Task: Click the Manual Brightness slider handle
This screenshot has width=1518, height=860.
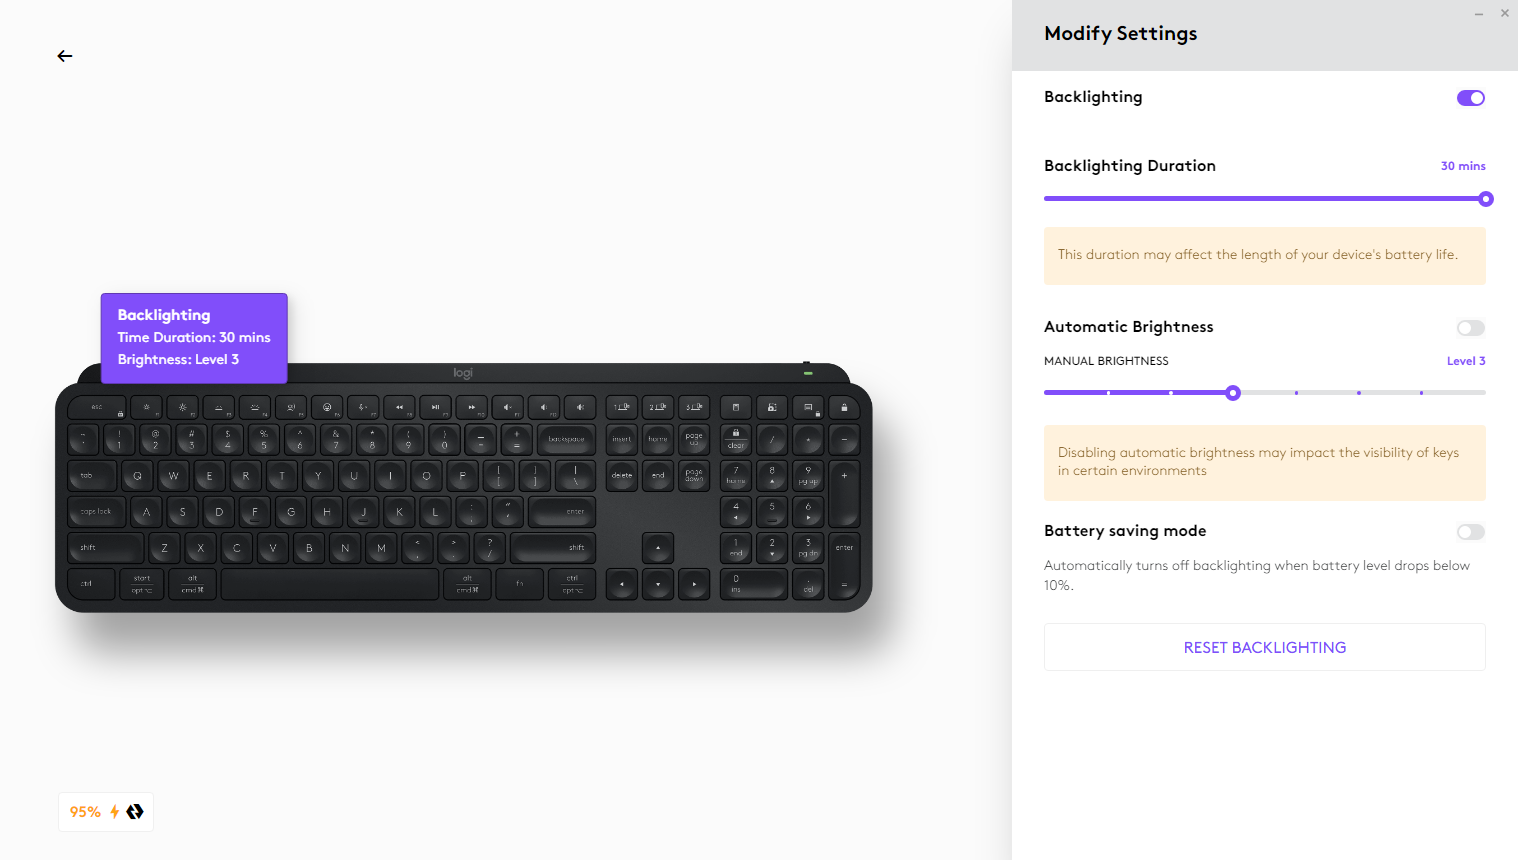Action: point(1233,393)
